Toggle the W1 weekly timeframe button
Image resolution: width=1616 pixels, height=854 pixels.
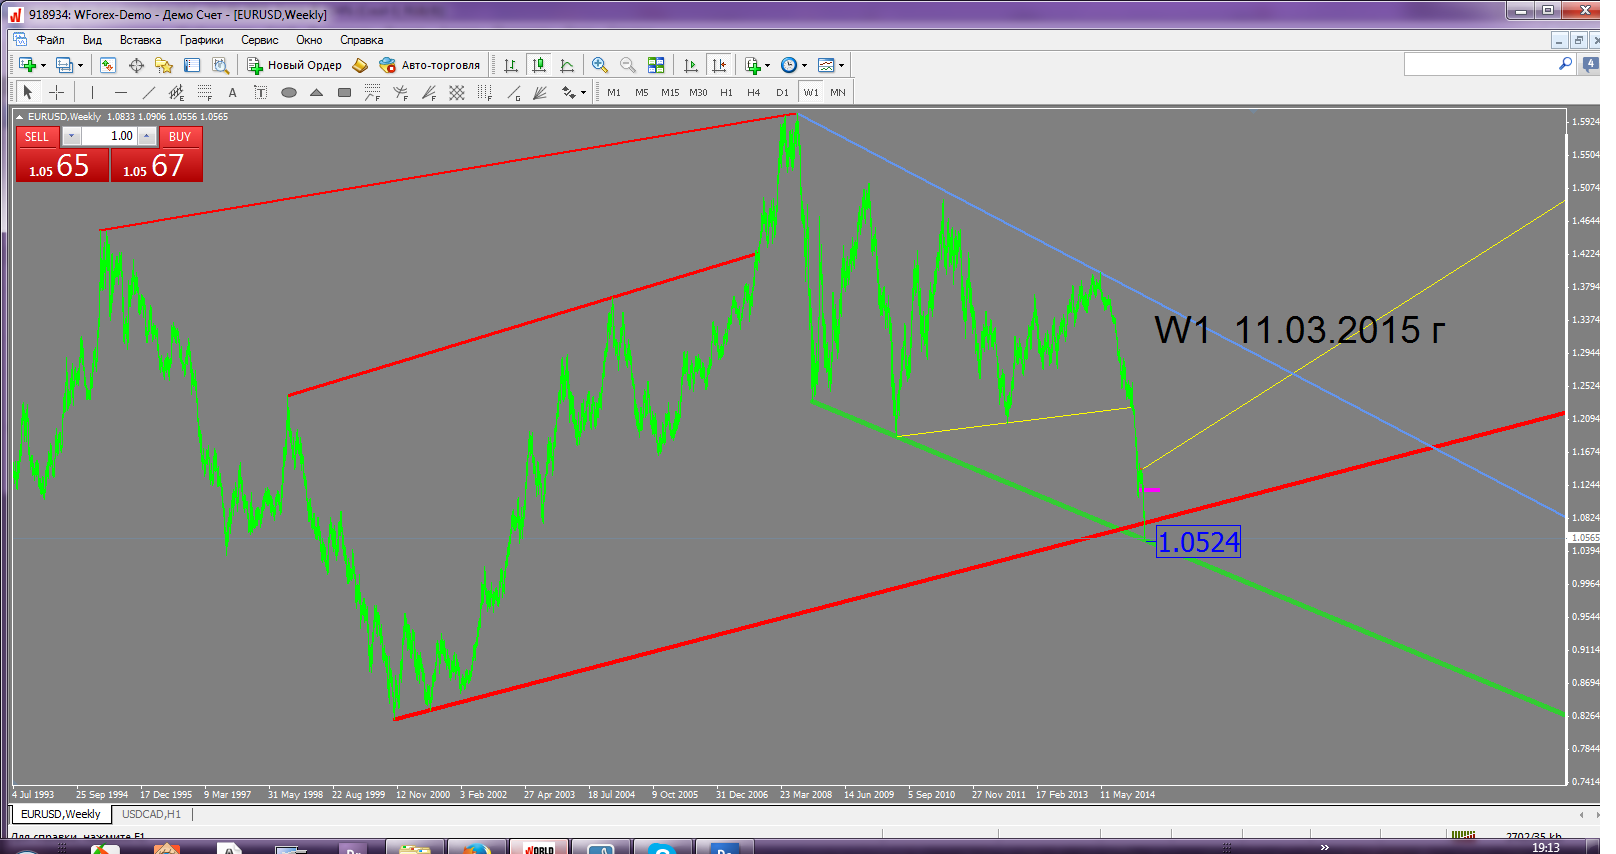(811, 92)
